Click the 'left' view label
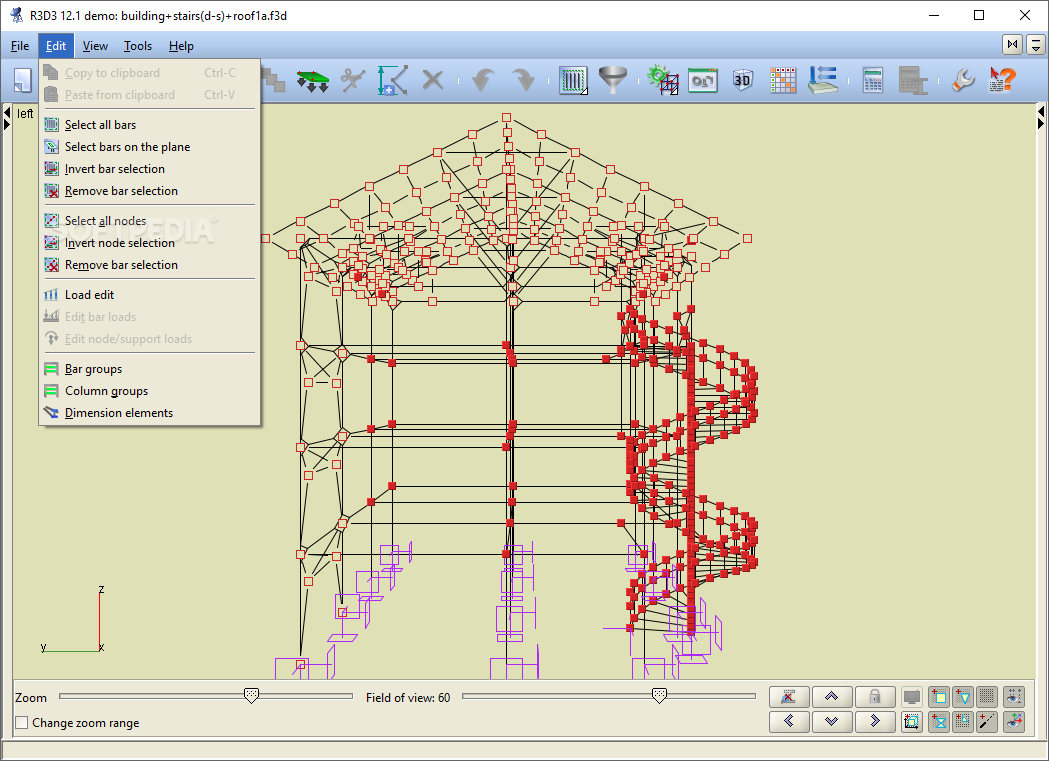The height and width of the screenshot is (761, 1049). click(25, 114)
